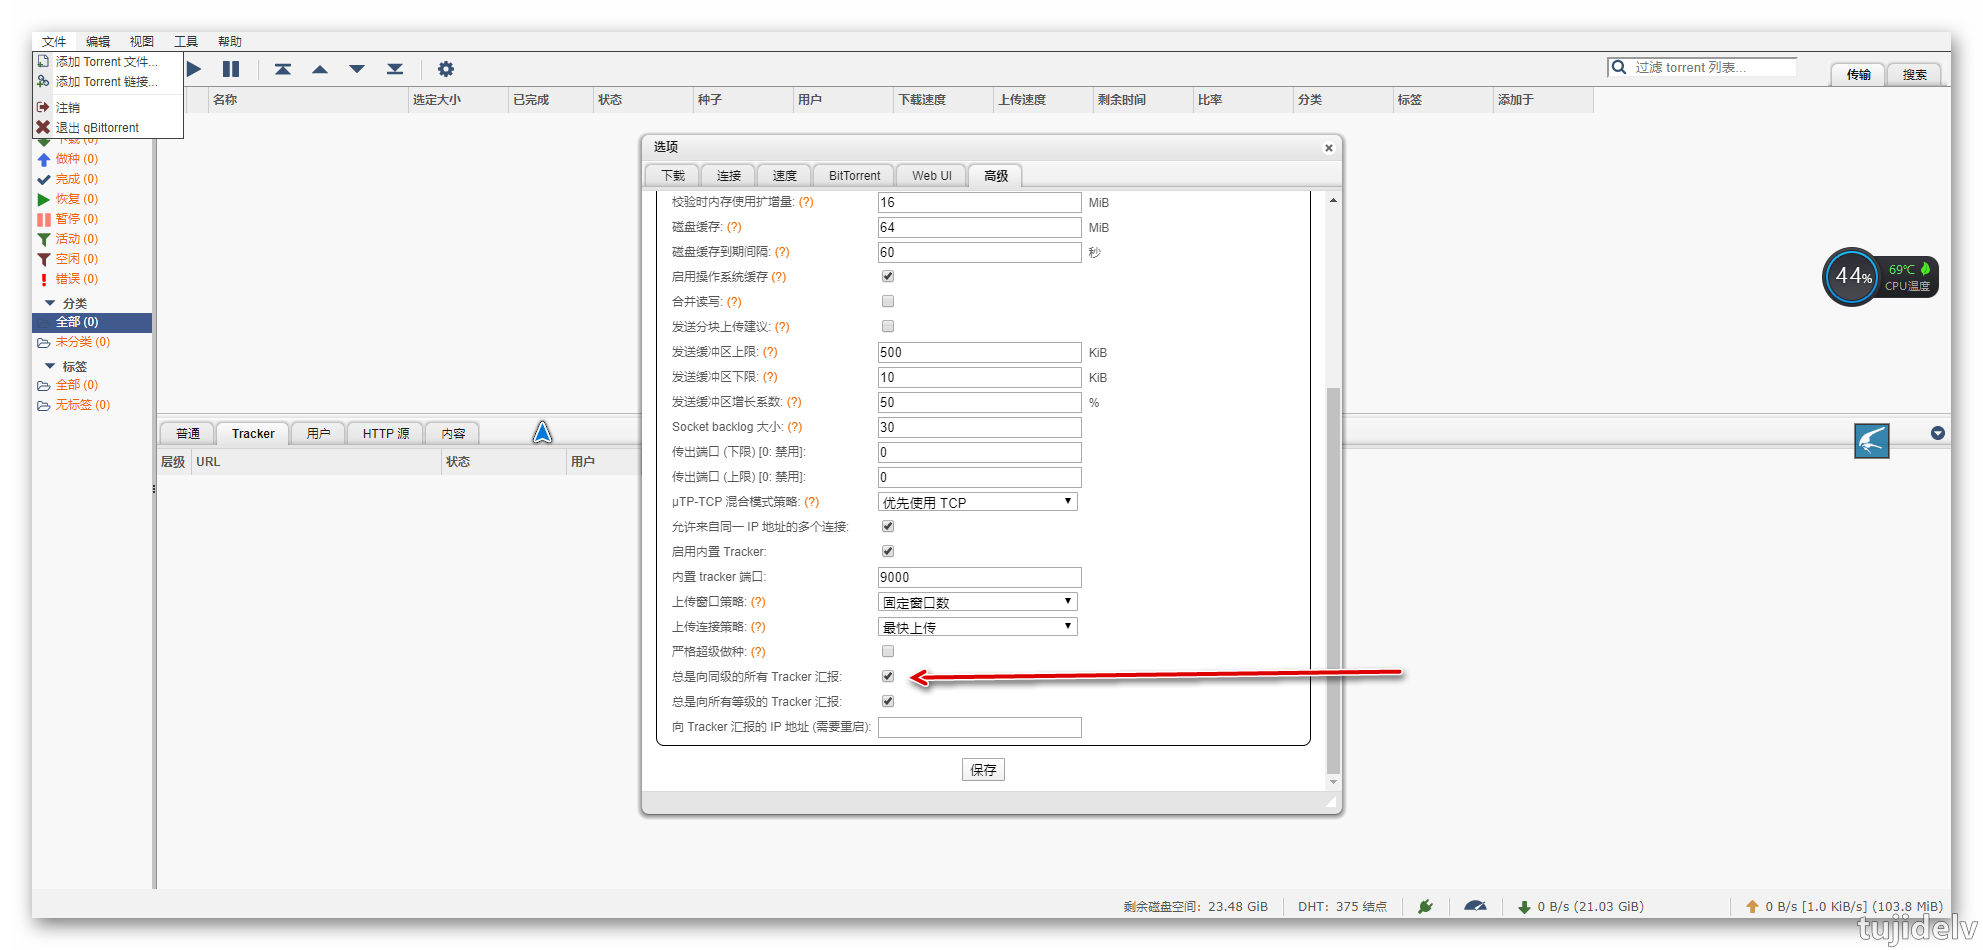Click the 搜索 button at top right
1983x950 pixels.
pyautogui.click(x=1914, y=75)
